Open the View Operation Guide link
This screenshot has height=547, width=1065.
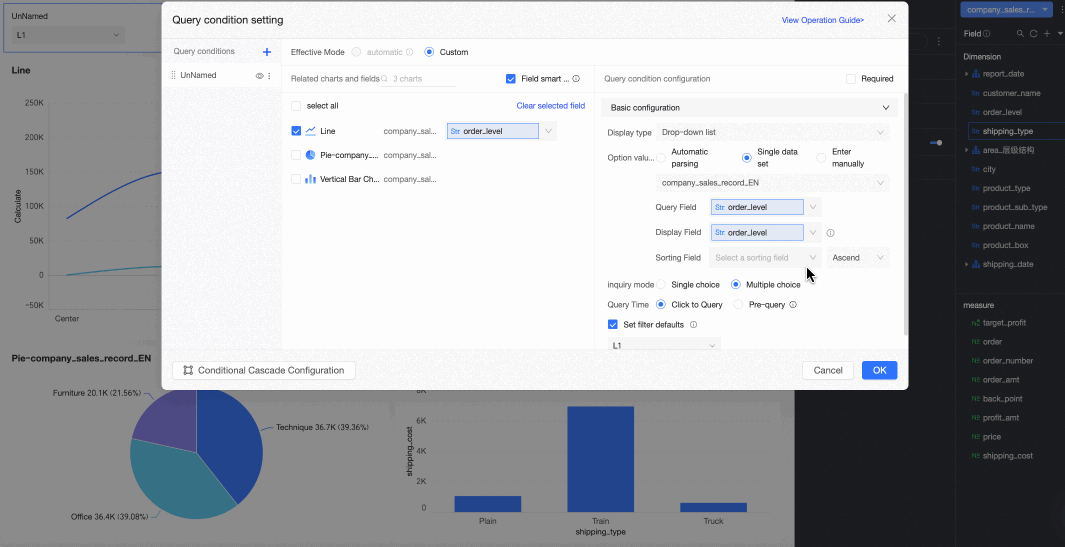[x=822, y=20]
